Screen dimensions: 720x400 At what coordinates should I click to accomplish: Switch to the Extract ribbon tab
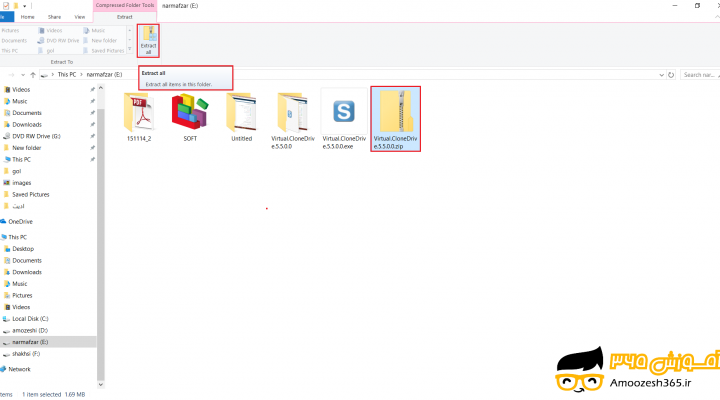tap(124, 17)
